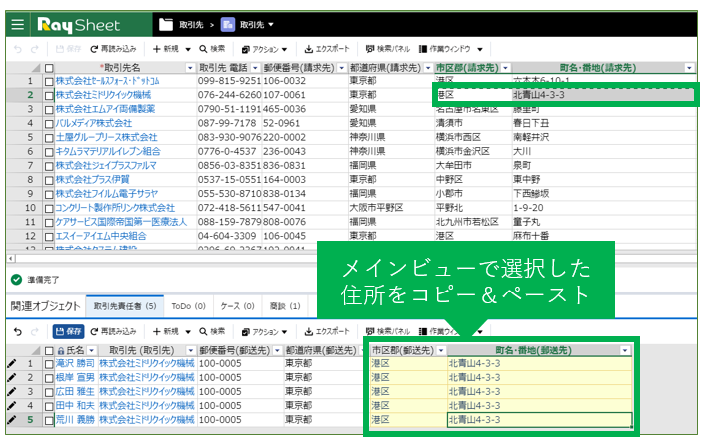
Task: Click pencil edit icon for 滝沢 勝司 row
Action: tap(12, 363)
